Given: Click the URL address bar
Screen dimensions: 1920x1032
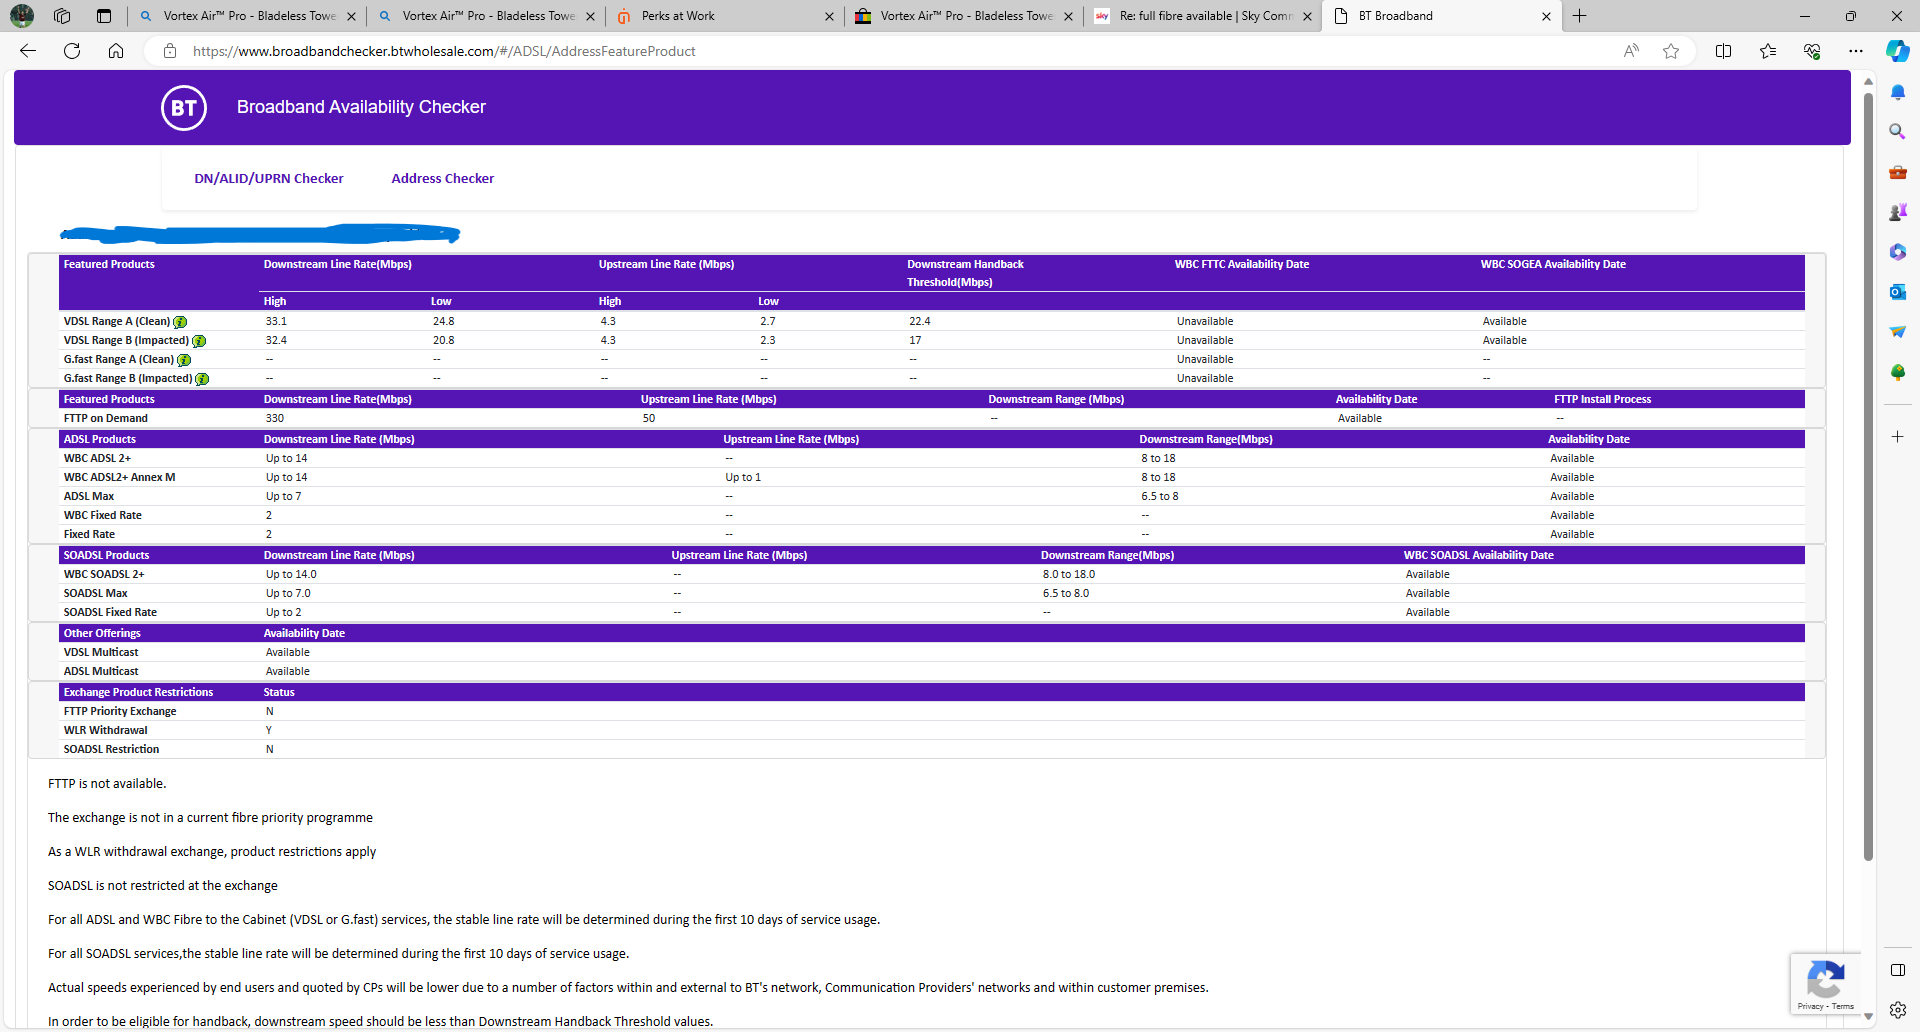Looking at the screenshot, I should (x=800, y=51).
